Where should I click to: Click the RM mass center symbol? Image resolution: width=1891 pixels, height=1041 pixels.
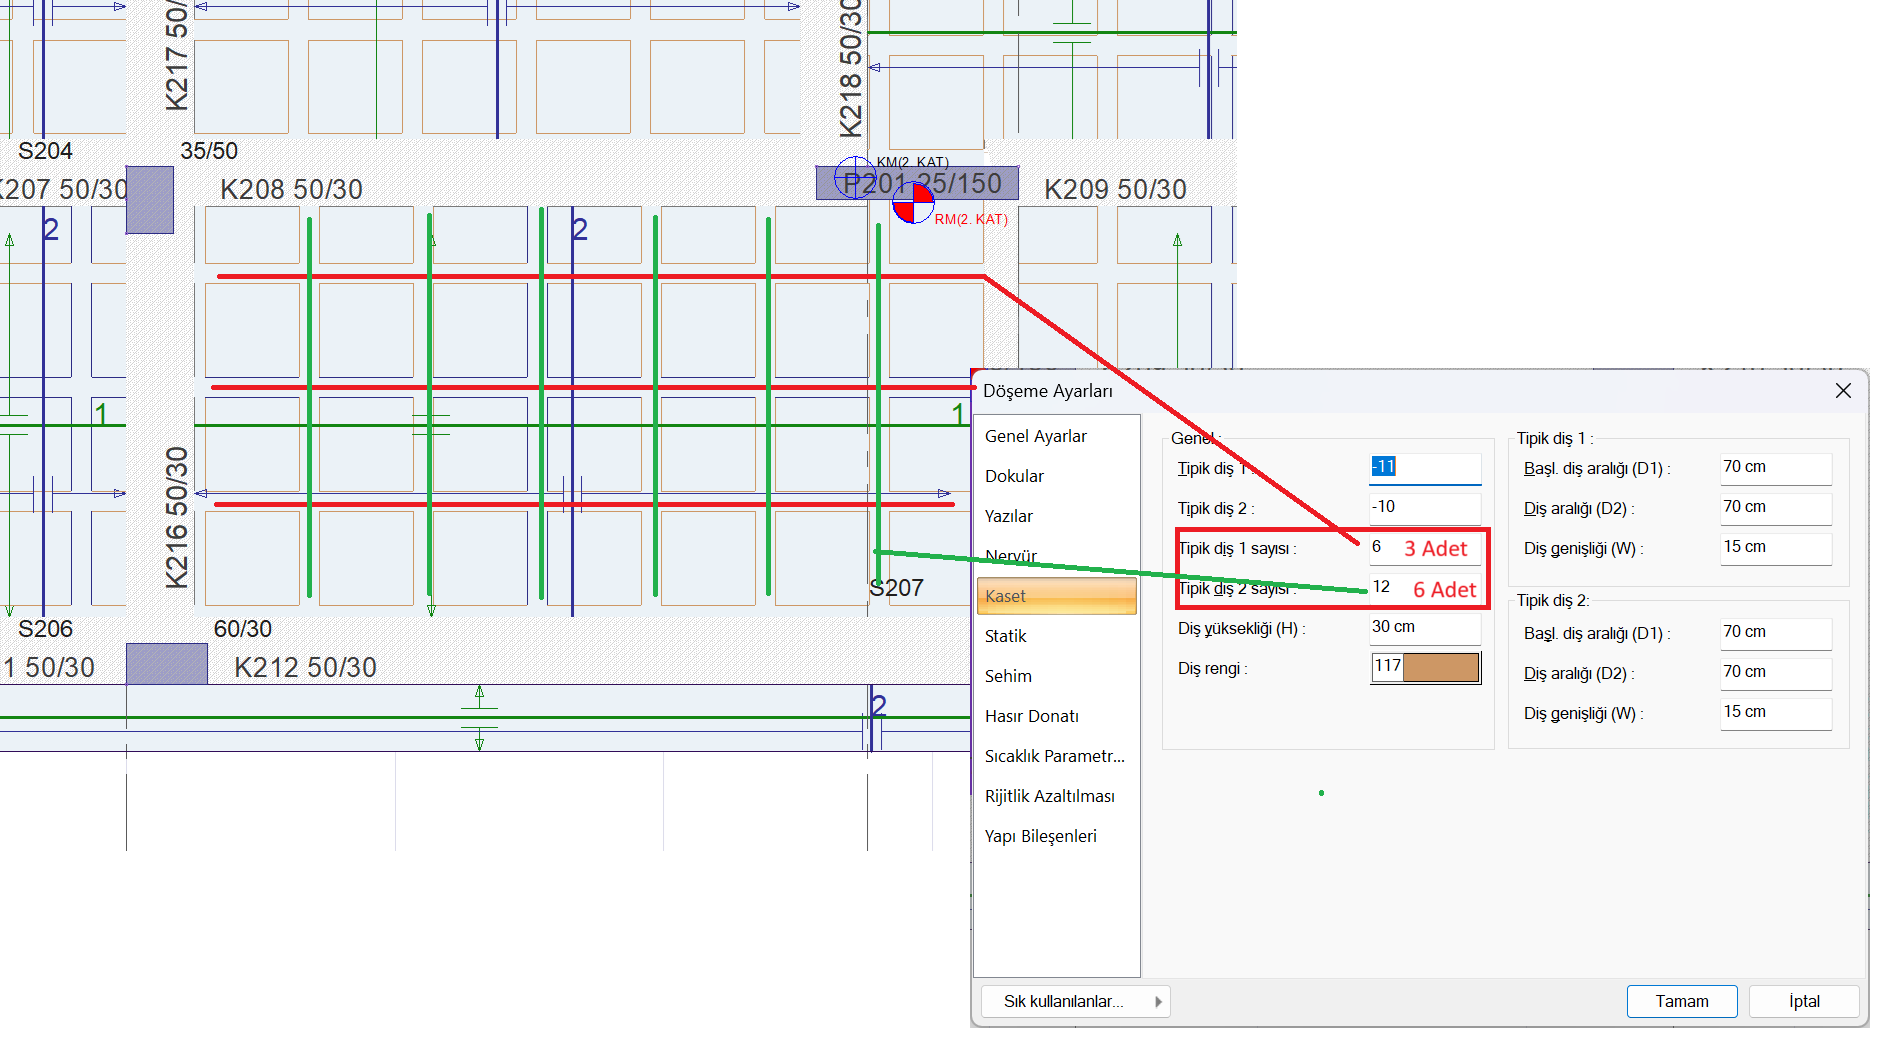(x=913, y=204)
